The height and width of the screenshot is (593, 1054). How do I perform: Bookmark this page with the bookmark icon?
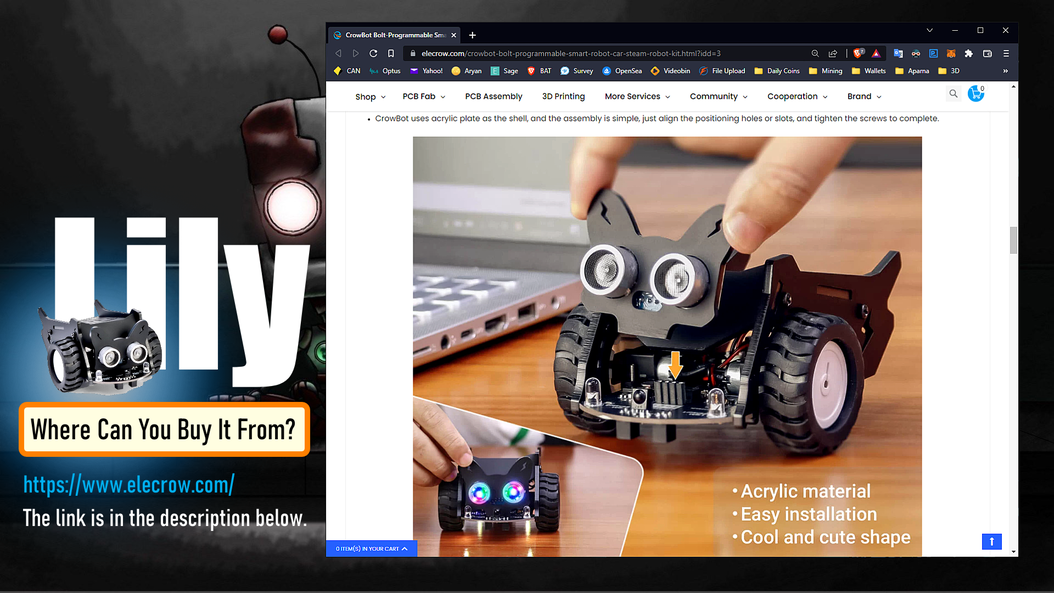(x=391, y=53)
